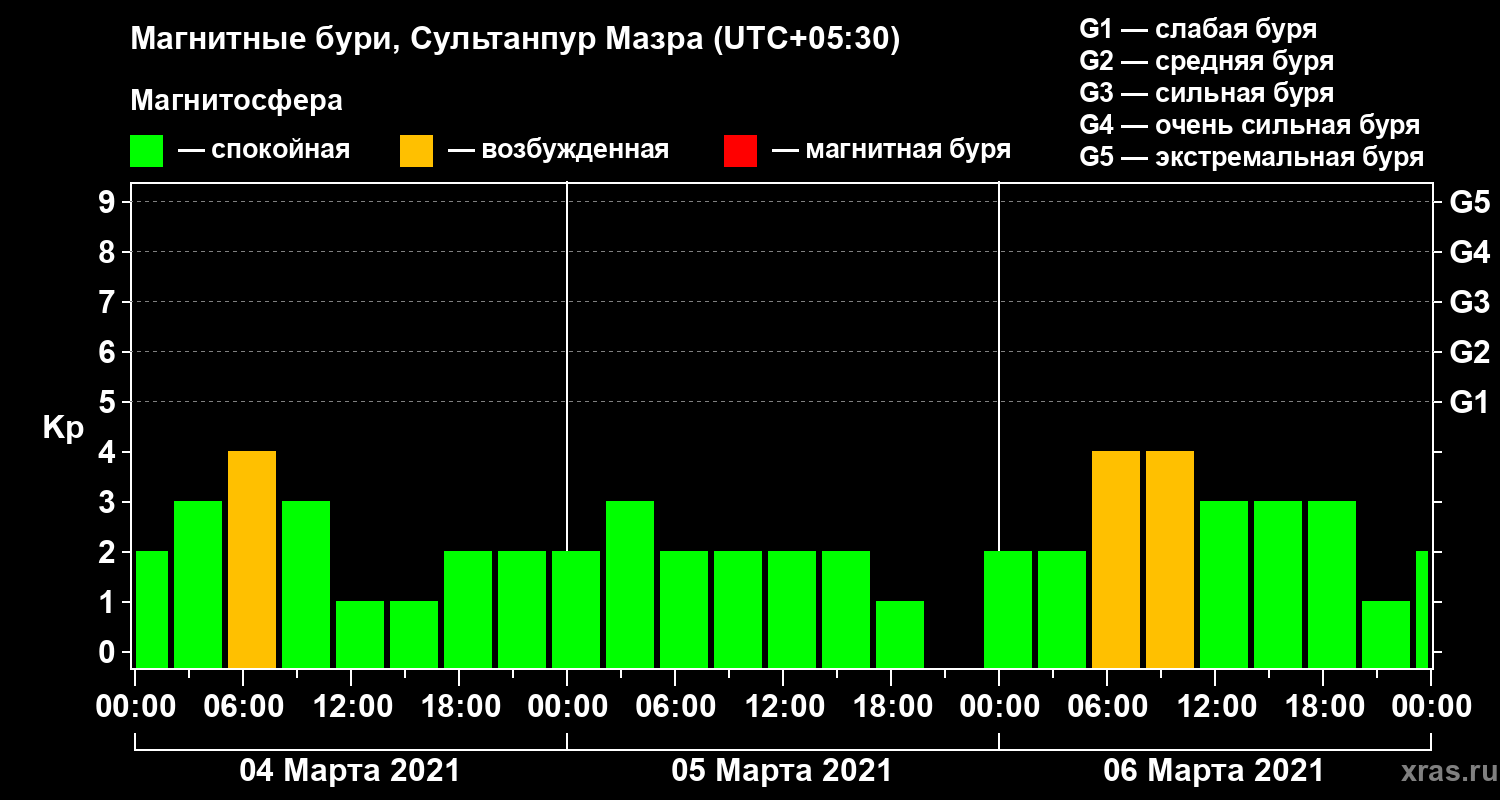Screen dimensions: 1500x800
Task: Select the Kp 1 bar on 05 Марта 2021
Action: click(900, 635)
